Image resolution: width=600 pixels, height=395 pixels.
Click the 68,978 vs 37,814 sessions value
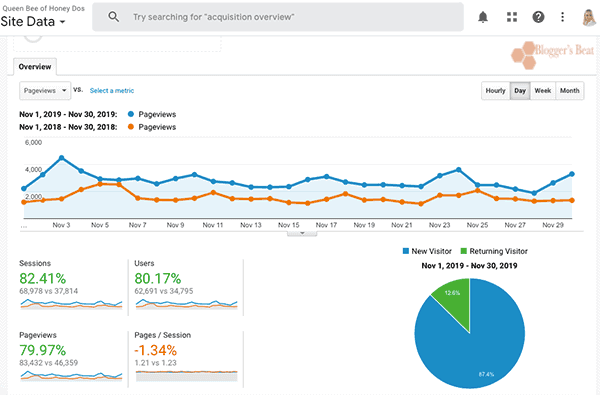point(49,291)
